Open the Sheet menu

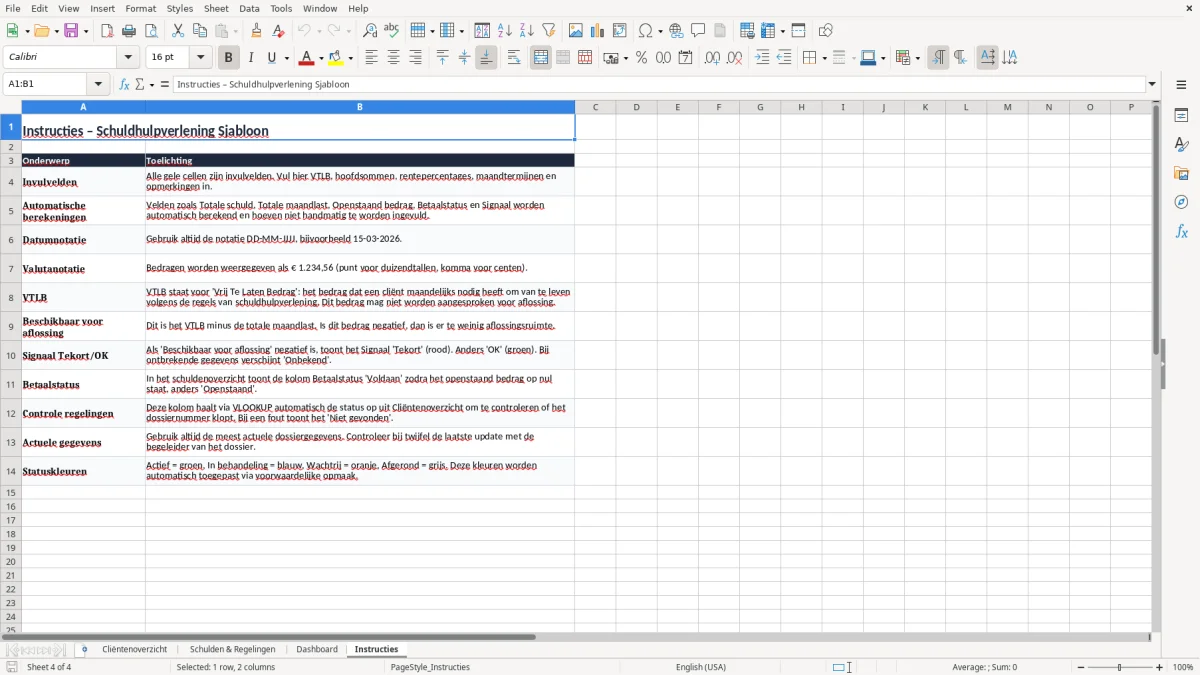(216, 8)
